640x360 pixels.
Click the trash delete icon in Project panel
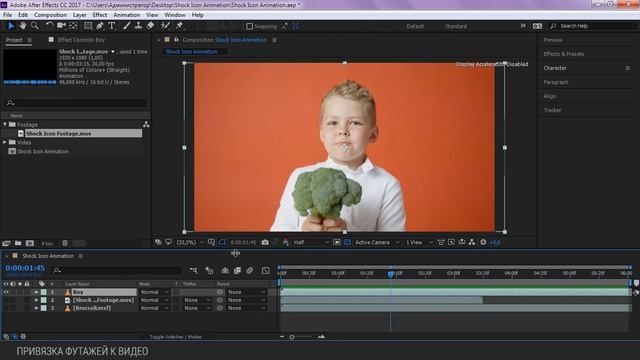(65, 243)
